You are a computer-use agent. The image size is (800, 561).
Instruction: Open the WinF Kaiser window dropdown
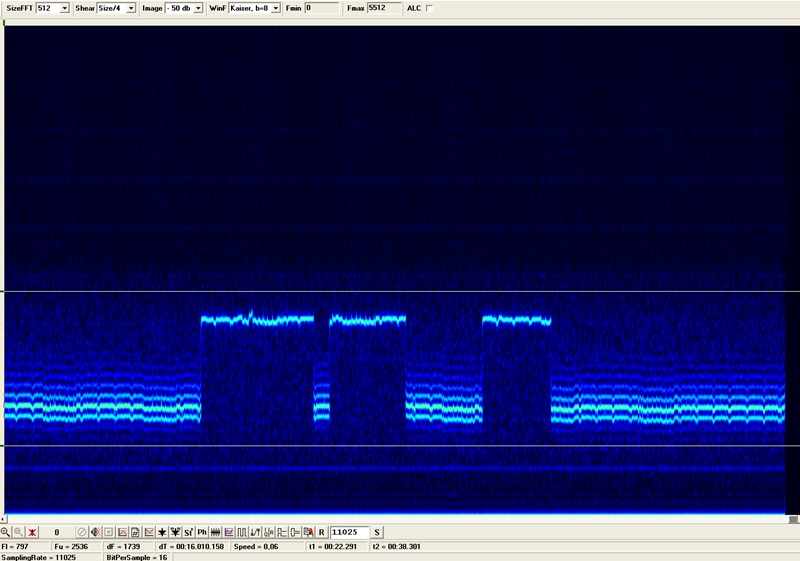click(x=275, y=8)
